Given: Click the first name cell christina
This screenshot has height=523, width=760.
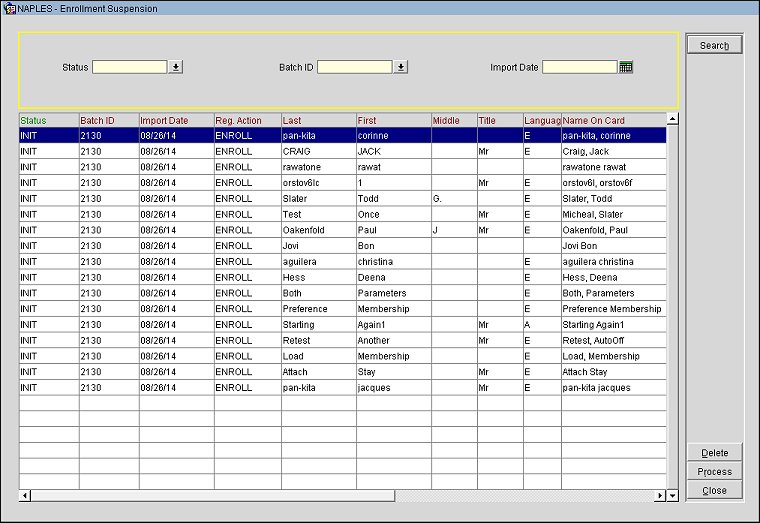Looking at the screenshot, I should pos(394,262).
